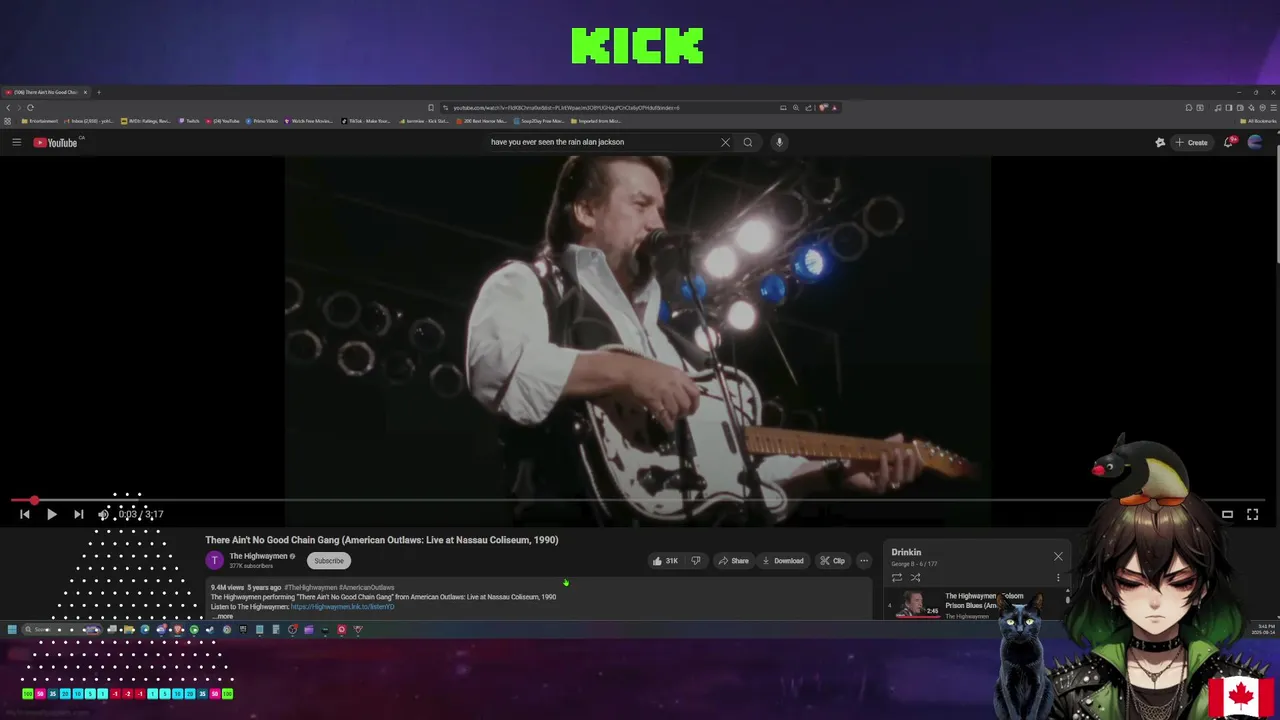Open the account avatar menu
The width and height of the screenshot is (1280, 720).
1255,142
